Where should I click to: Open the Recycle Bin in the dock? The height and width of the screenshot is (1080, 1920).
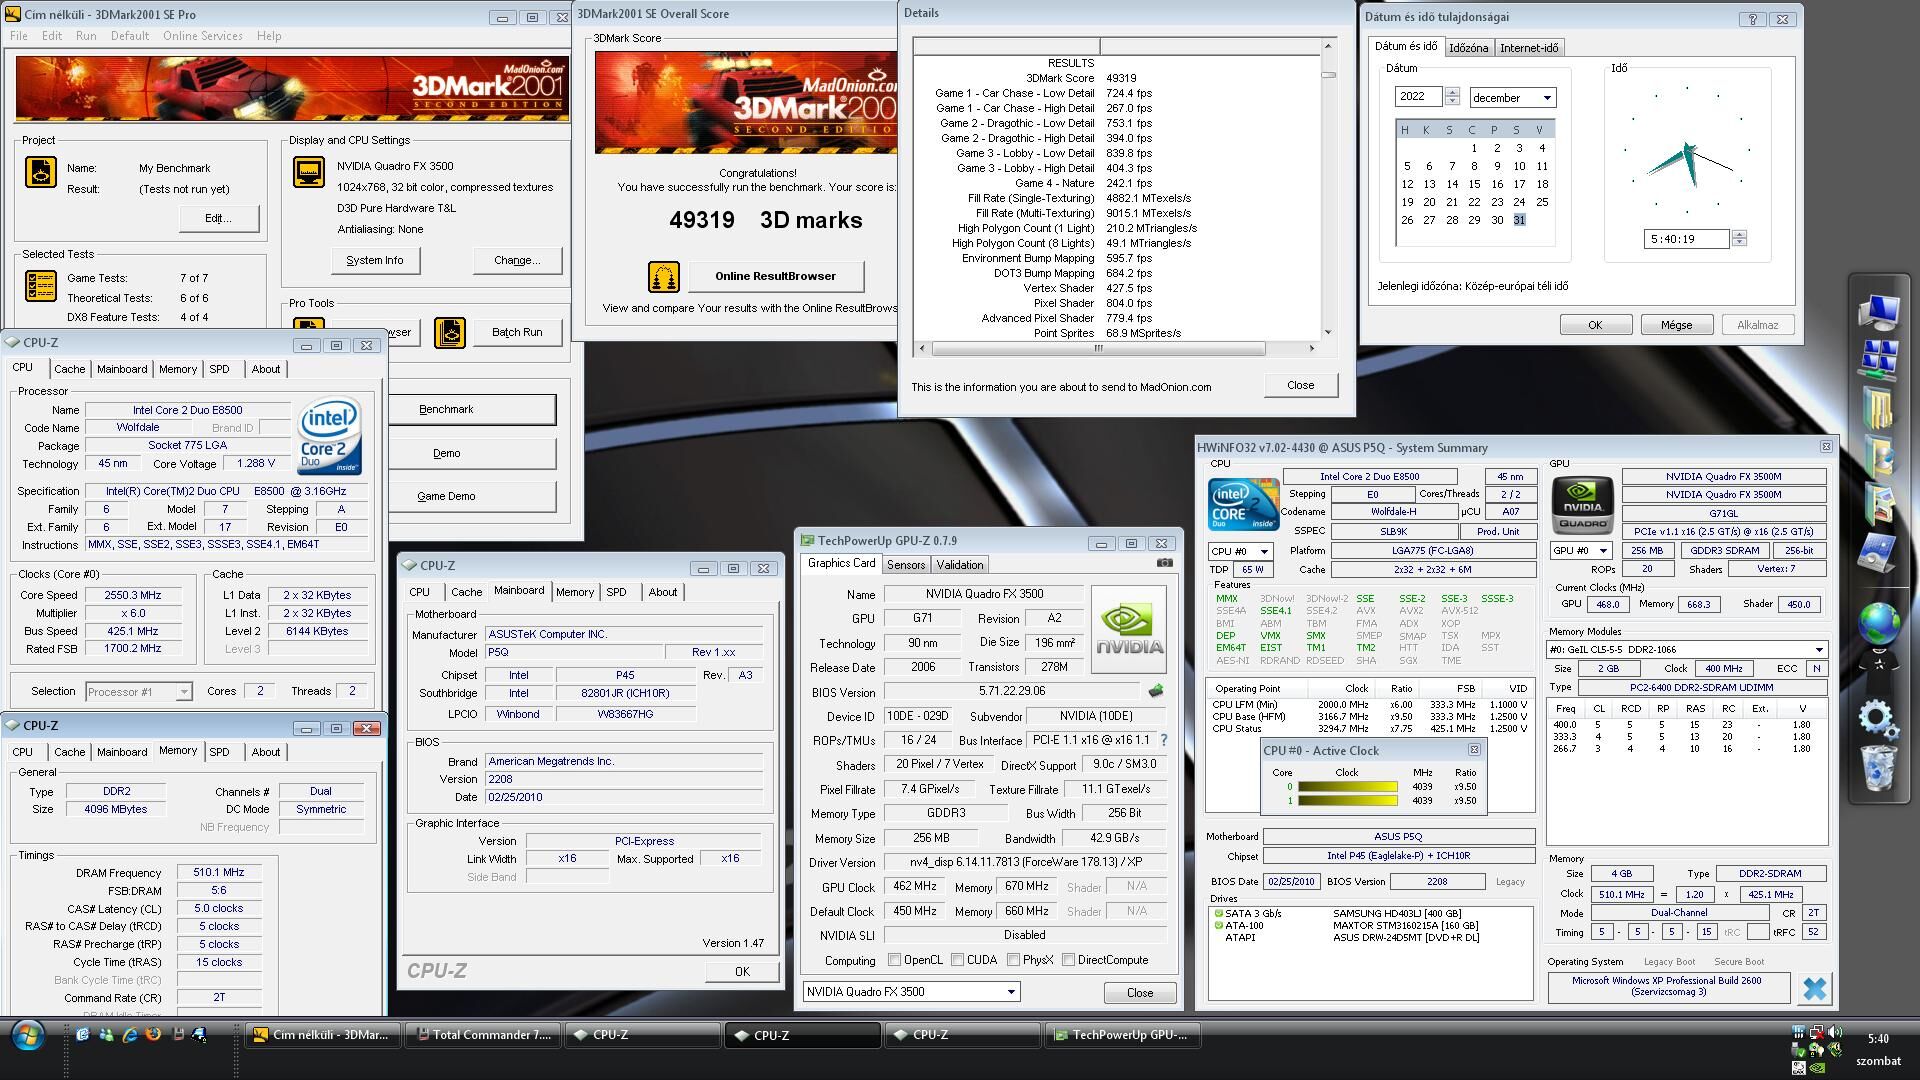pos(1878,768)
